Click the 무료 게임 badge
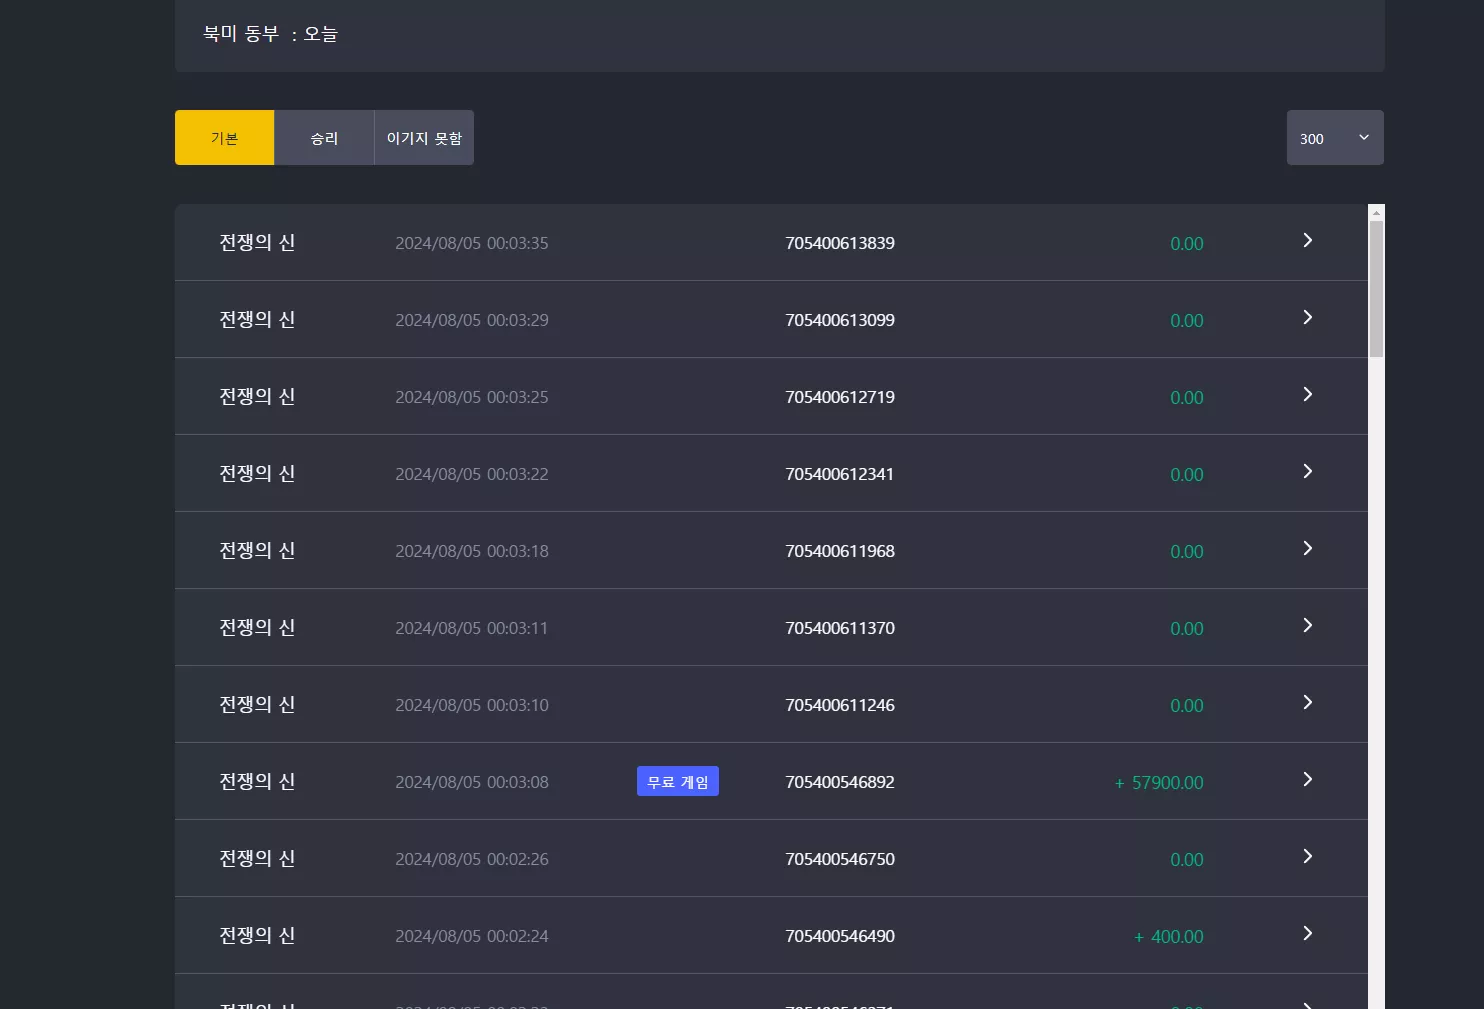 pos(678,781)
